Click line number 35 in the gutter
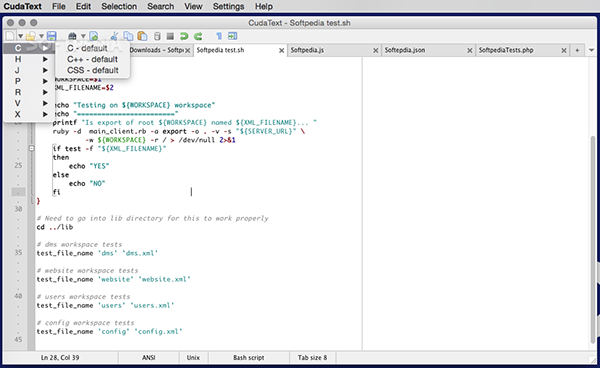Image resolution: width=600 pixels, height=368 pixels. tap(18, 253)
